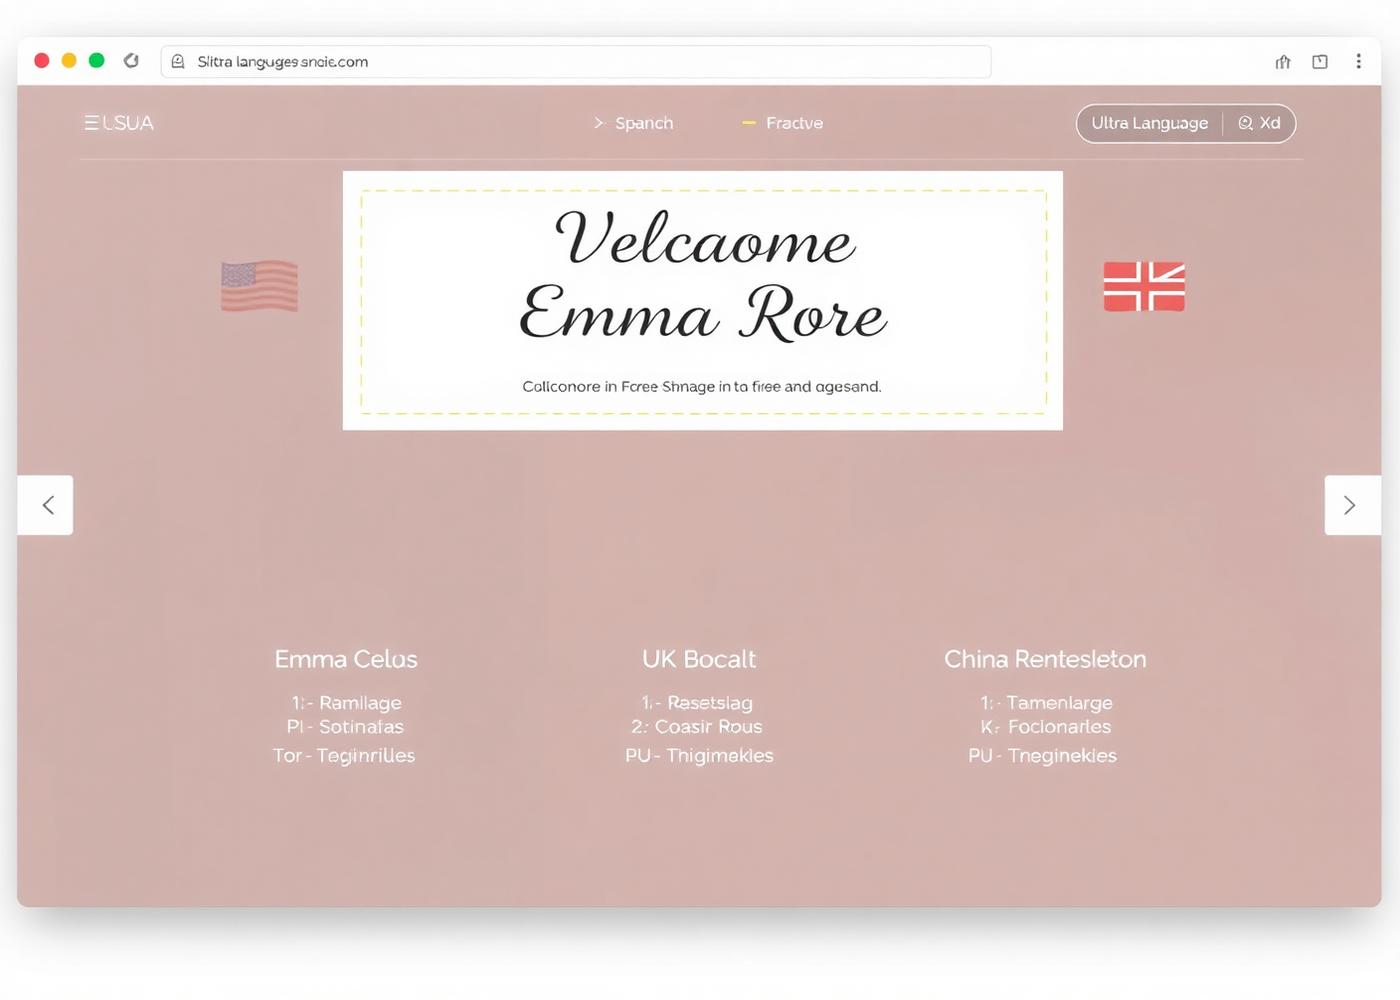The image size is (1400, 1000).
Task: Open the browser three-dot menu
Action: pos(1358,62)
